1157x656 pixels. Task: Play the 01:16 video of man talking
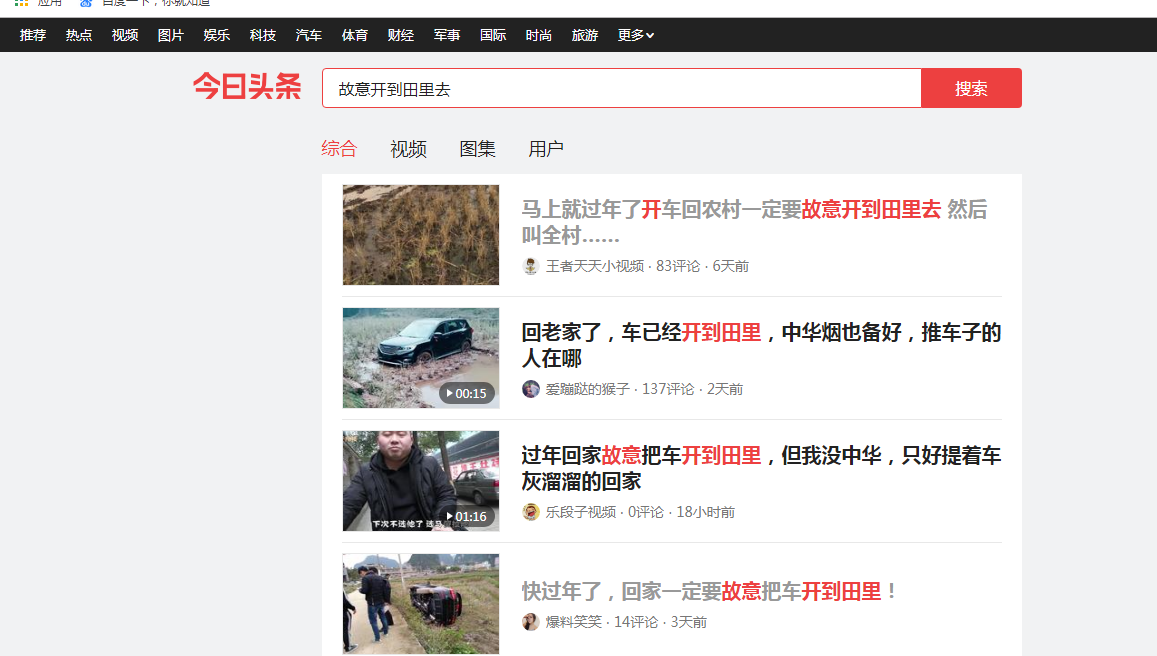click(x=421, y=481)
